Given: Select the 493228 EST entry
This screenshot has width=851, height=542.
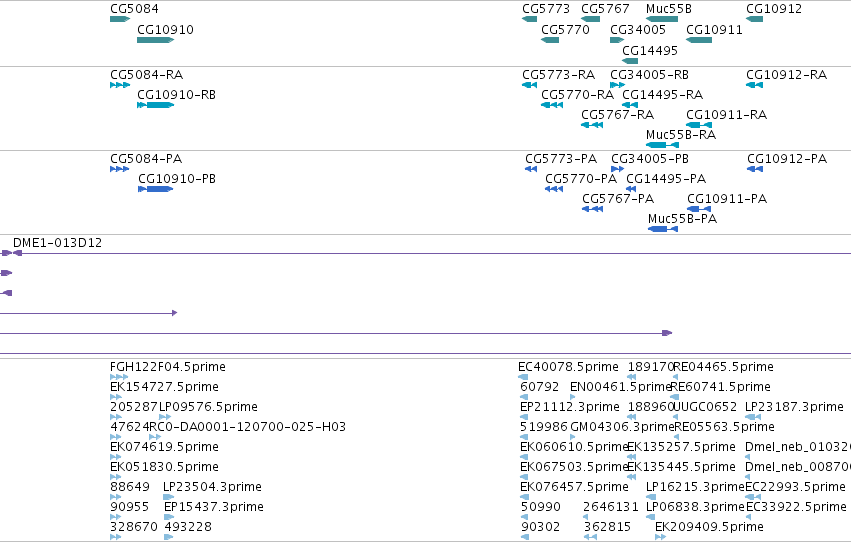Looking at the screenshot, I should tap(168, 537).
